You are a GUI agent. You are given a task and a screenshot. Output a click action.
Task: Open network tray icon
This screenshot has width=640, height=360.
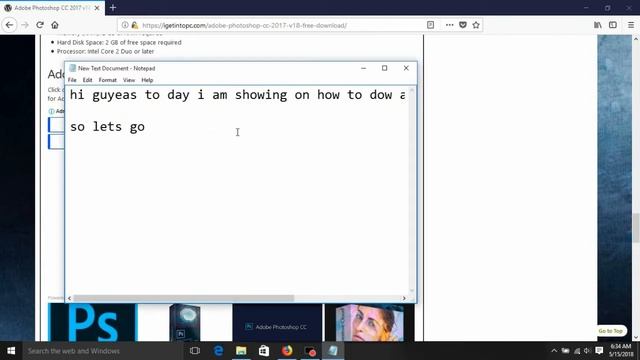coord(577,351)
